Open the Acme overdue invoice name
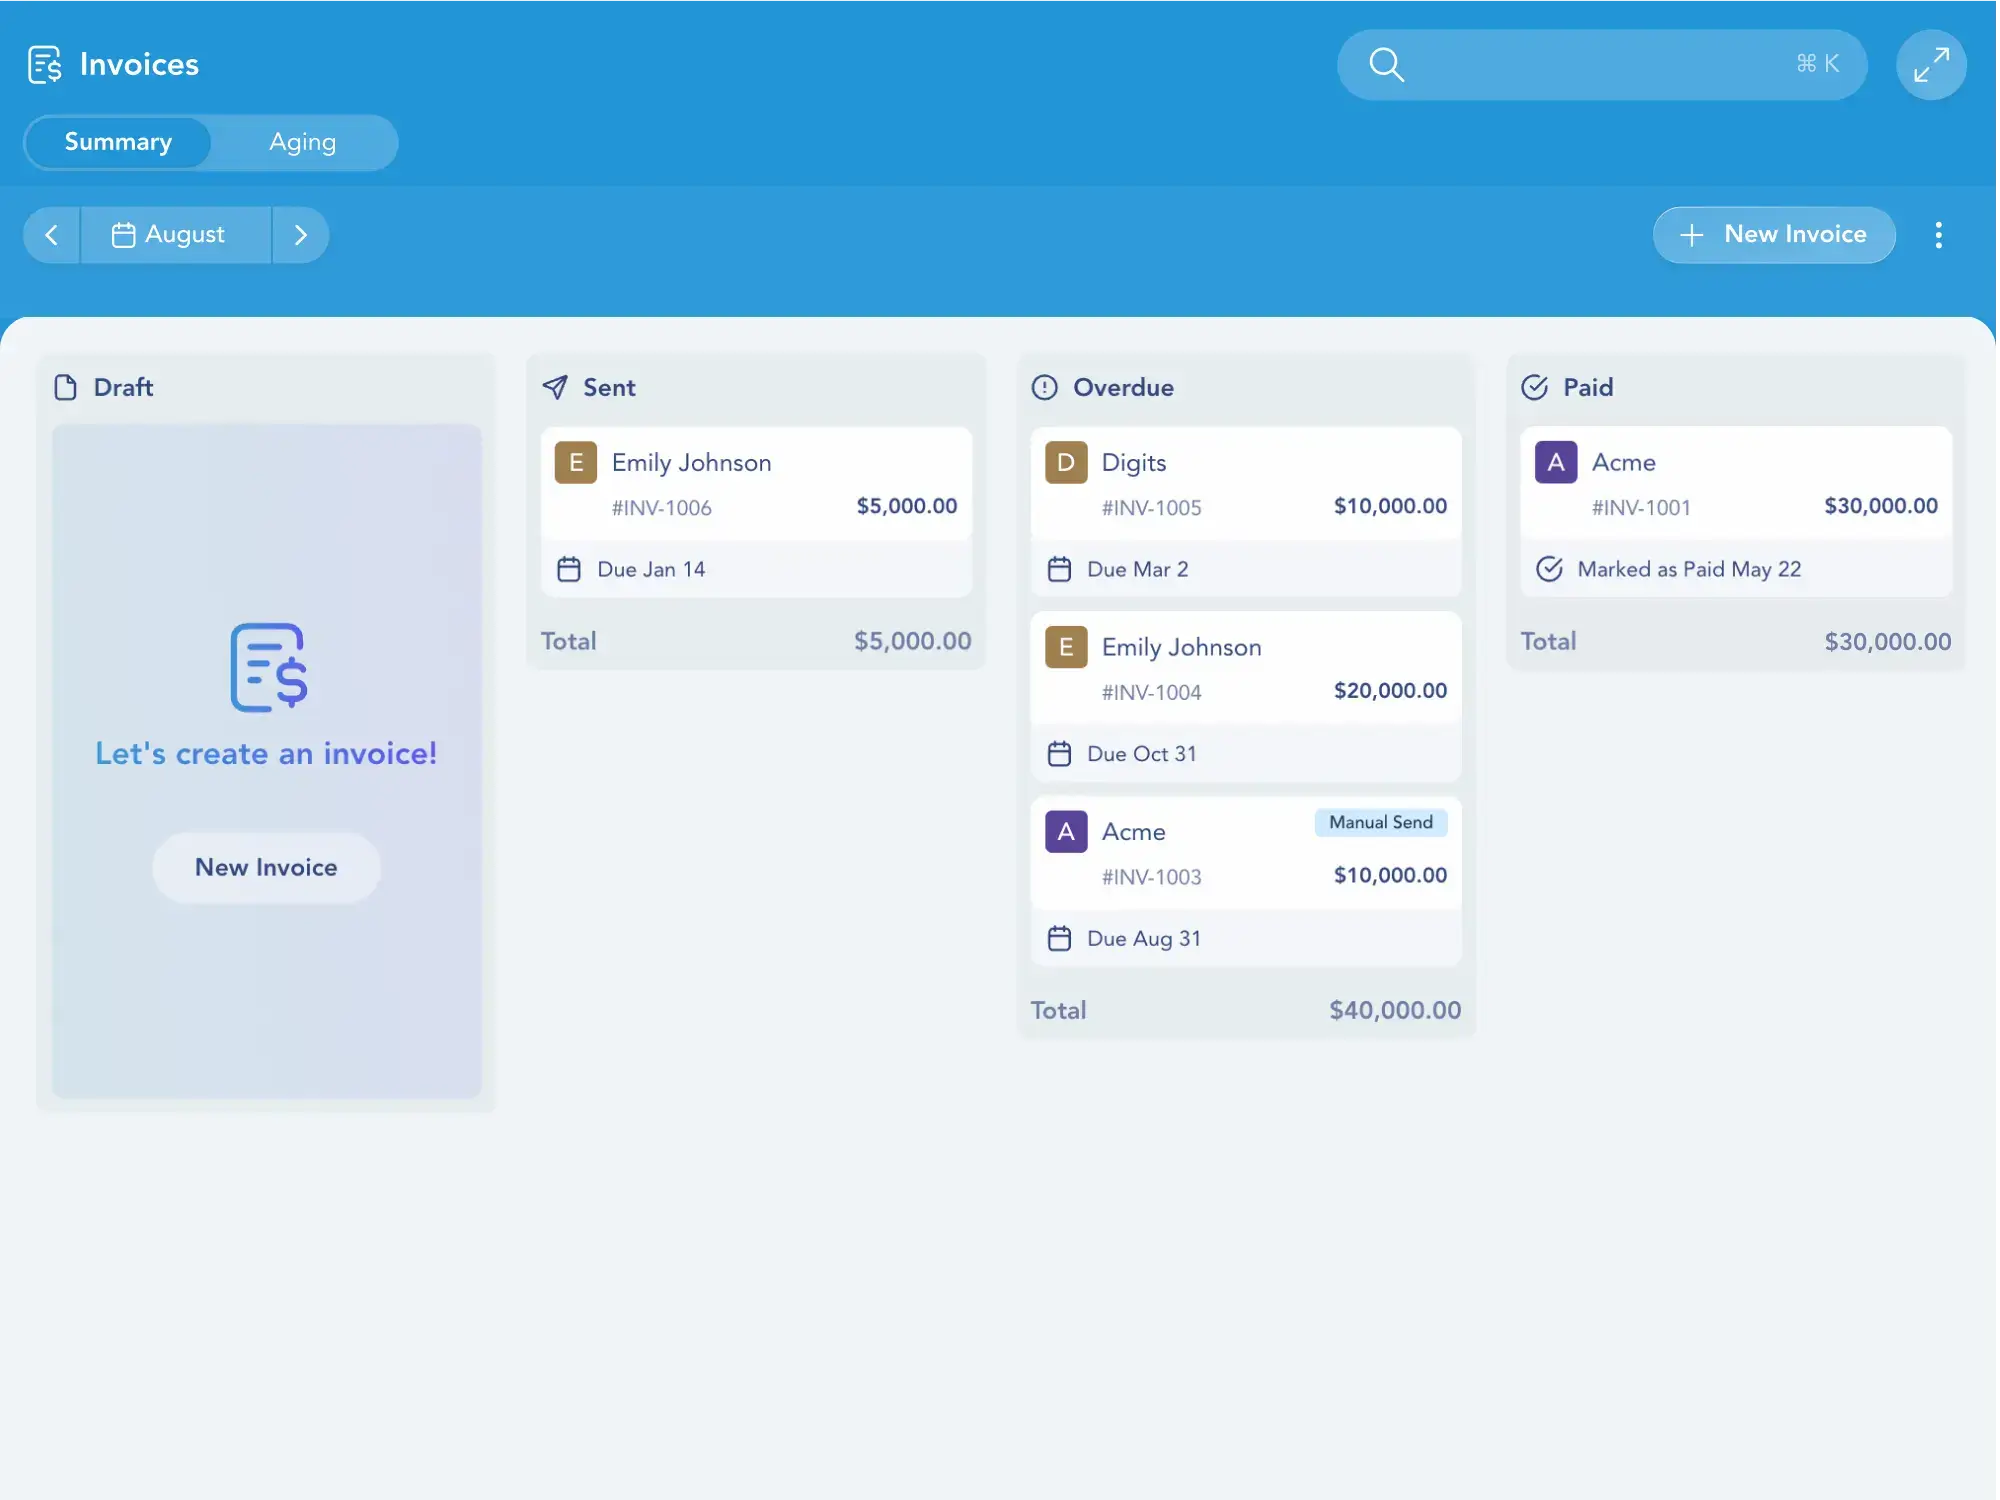2000x1500 pixels. [x=1134, y=832]
